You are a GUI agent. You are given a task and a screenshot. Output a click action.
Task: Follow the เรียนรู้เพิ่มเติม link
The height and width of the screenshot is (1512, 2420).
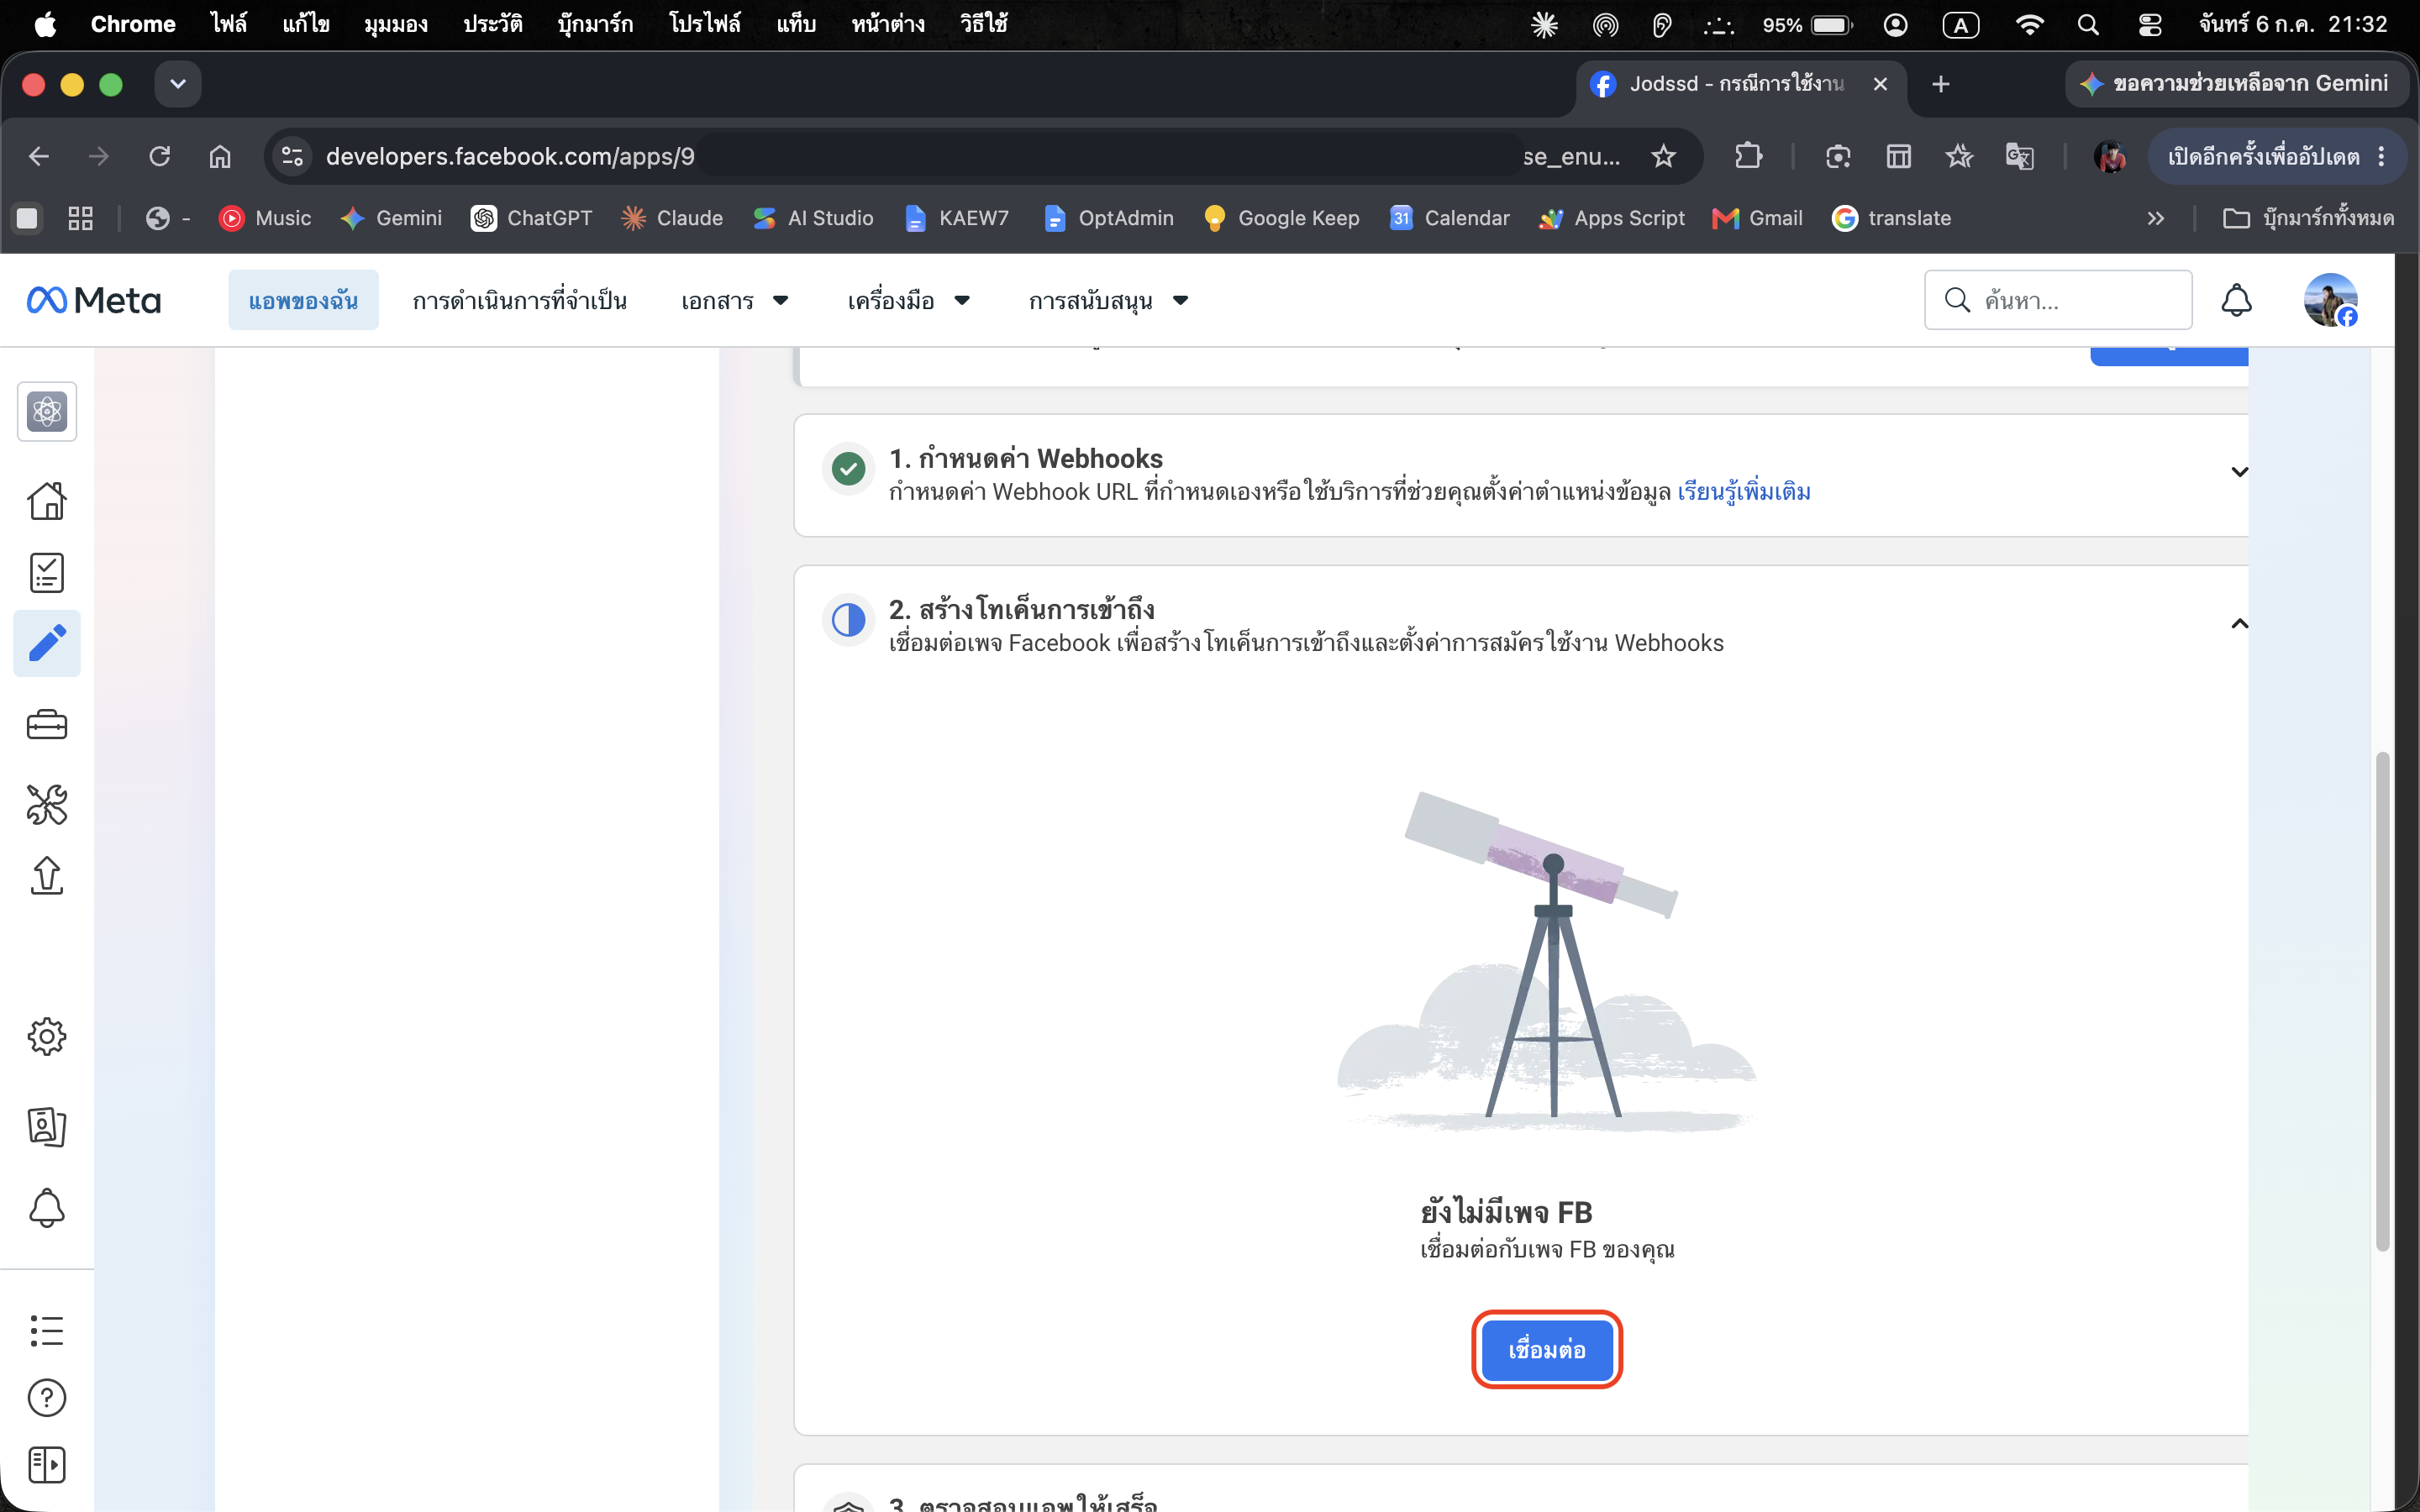[x=1743, y=492]
